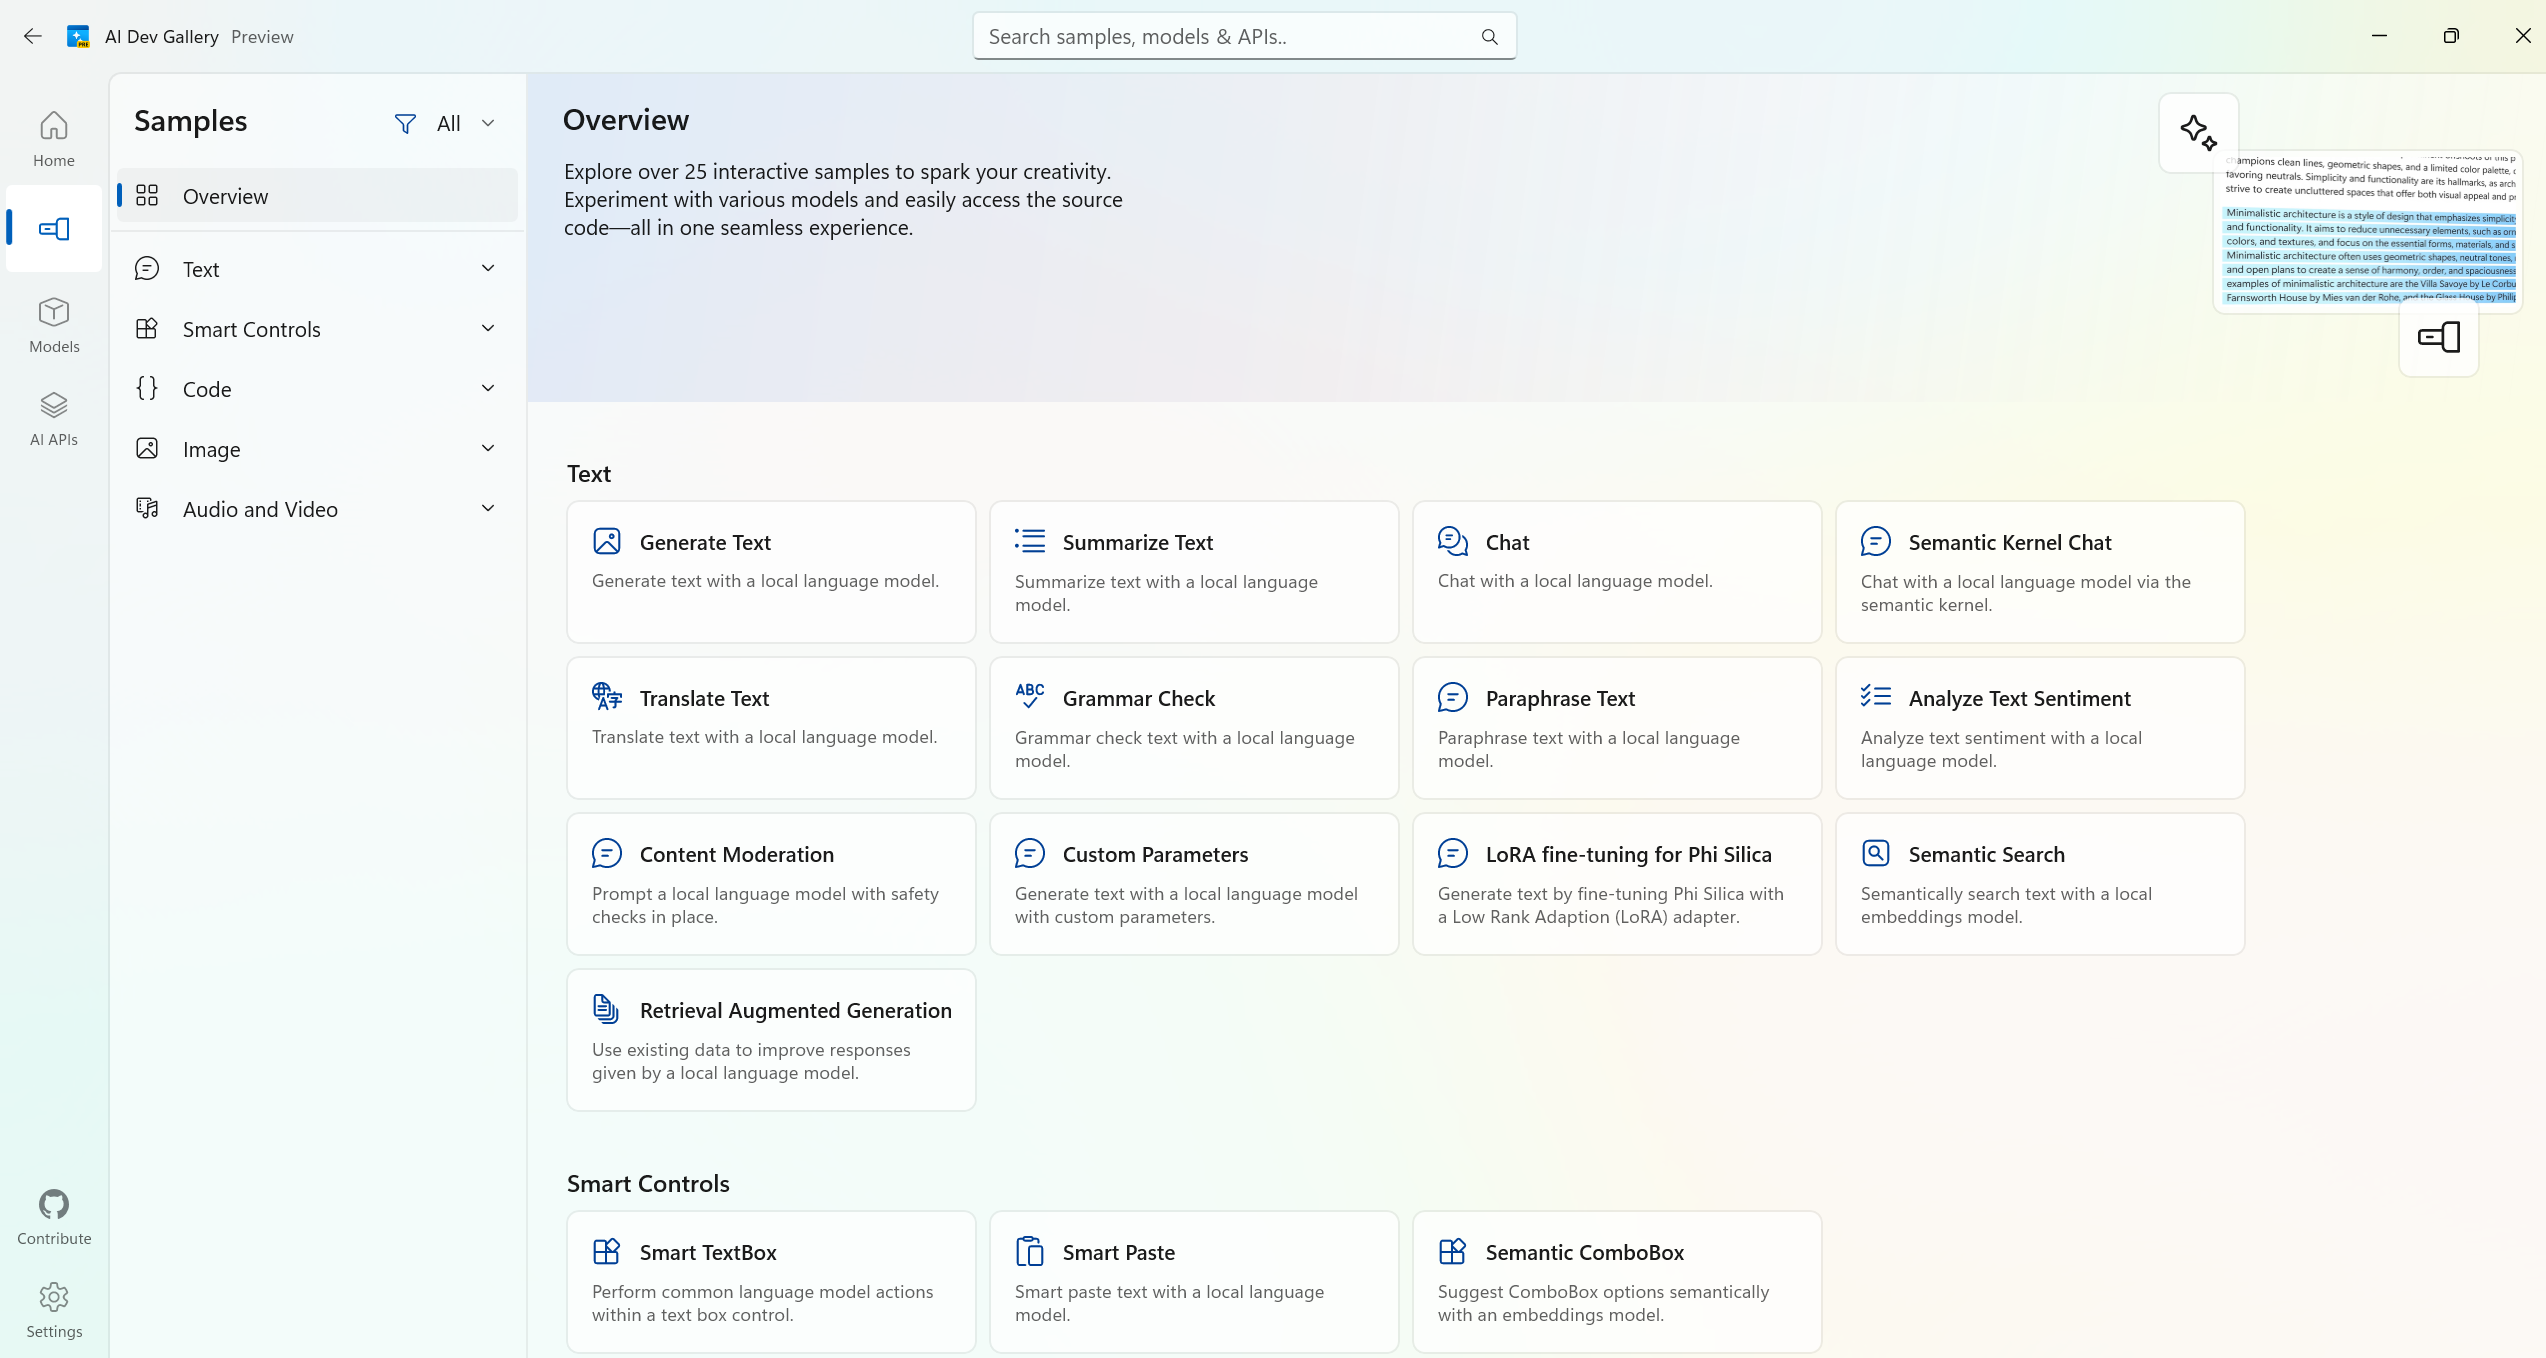The width and height of the screenshot is (2546, 1358).
Task: Open the Smart Paste sample
Action: pos(1194,1282)
